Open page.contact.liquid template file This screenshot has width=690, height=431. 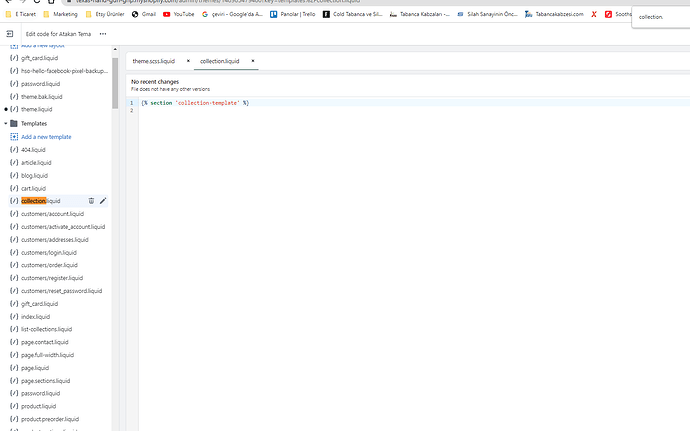[44, 342]
